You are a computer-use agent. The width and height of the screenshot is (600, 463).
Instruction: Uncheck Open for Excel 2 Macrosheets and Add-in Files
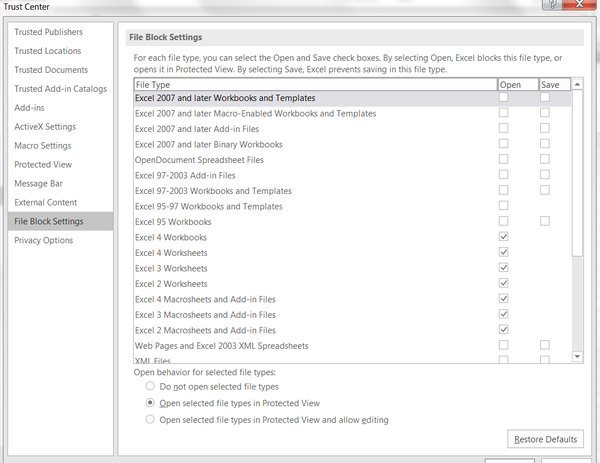tap(504, 329)
